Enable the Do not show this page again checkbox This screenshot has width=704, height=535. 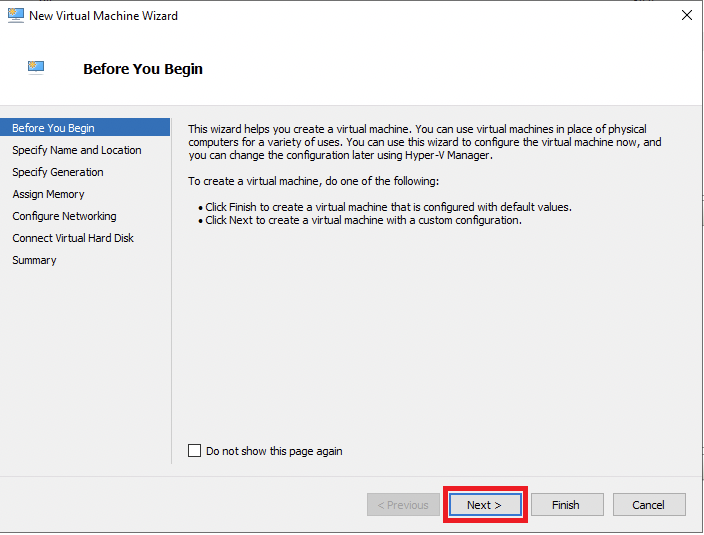click(195, 451)
